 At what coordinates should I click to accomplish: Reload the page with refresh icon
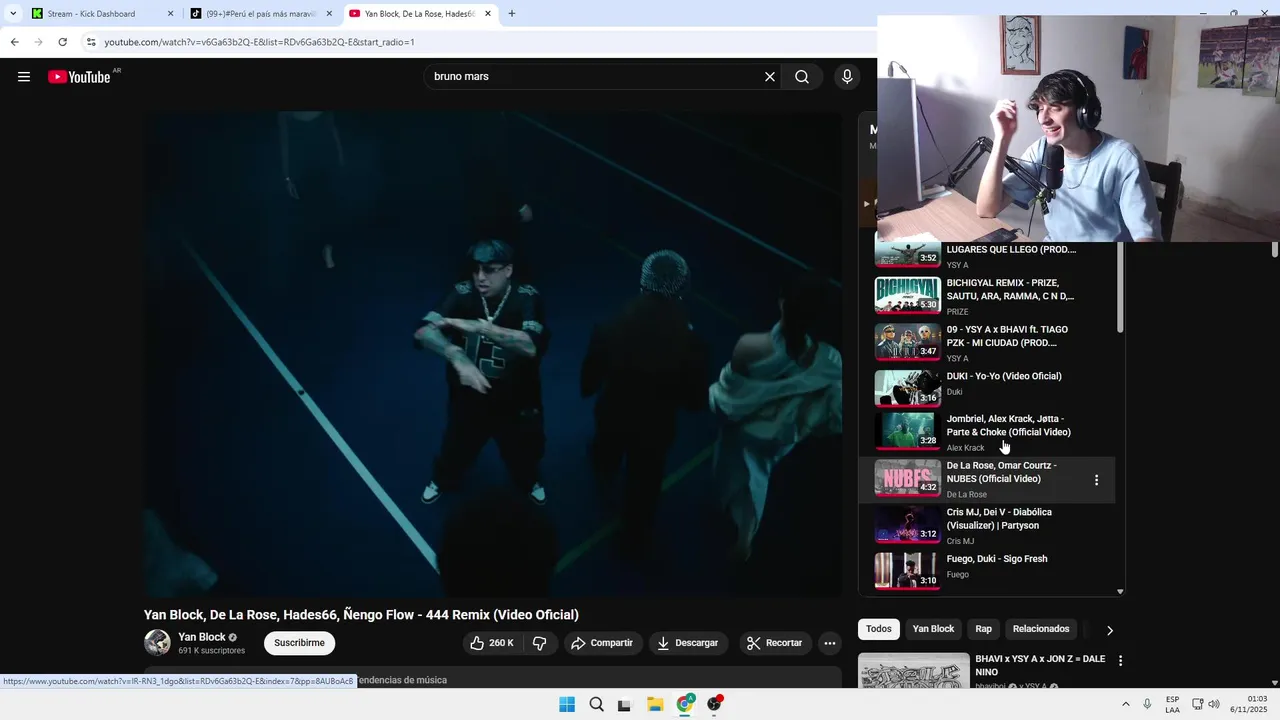pos(62,42)
